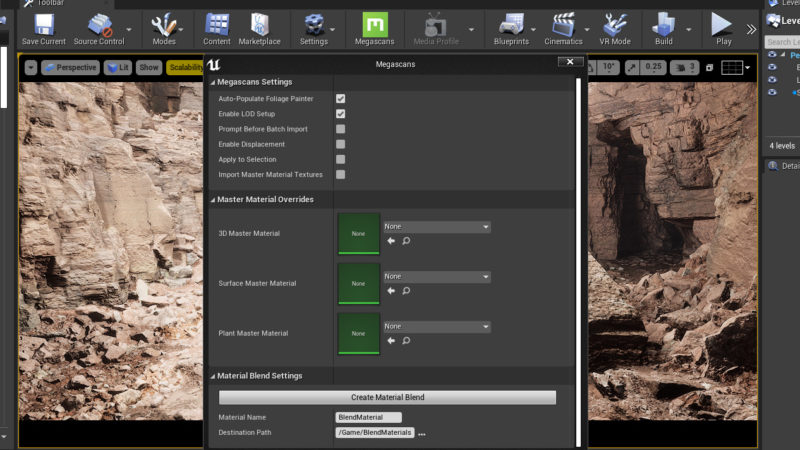Viewport: 800px width, 450px height.
Task: Click the Media Profile icon
Action: 436,29
